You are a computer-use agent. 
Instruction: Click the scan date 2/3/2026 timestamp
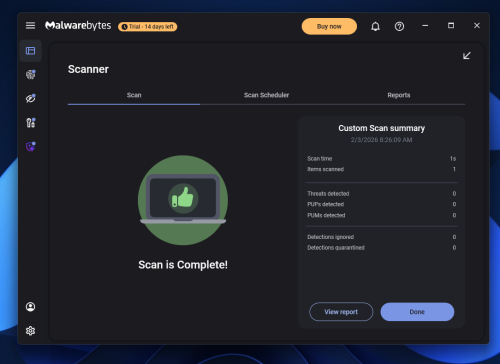coord(381,140)
